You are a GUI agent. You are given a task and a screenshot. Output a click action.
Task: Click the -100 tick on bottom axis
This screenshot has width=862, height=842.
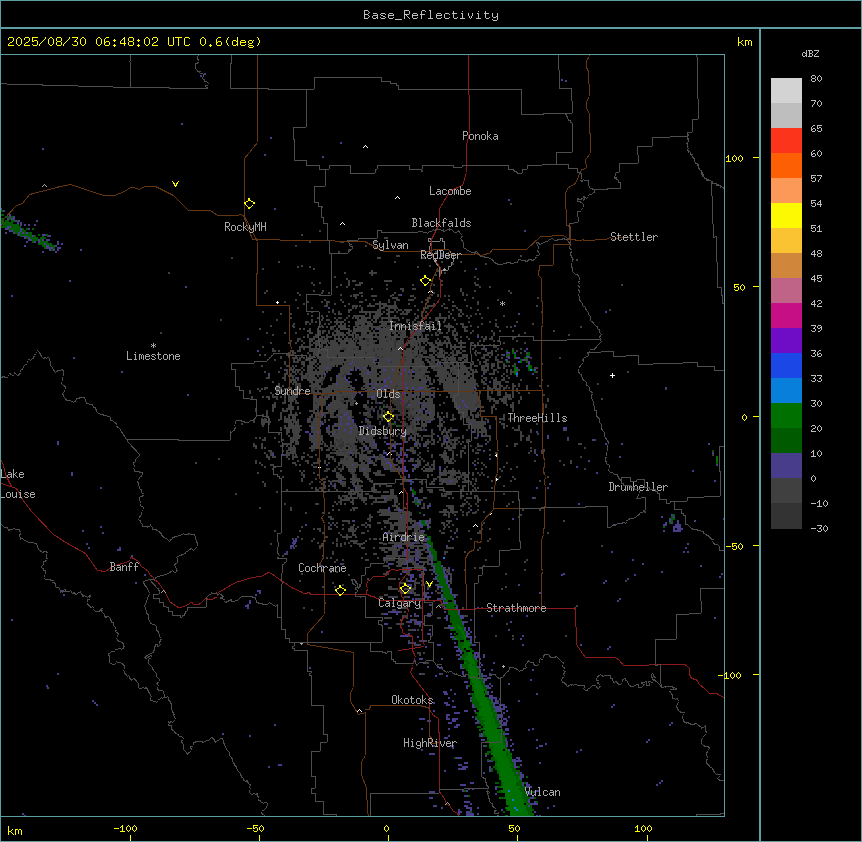coord(125,828)
